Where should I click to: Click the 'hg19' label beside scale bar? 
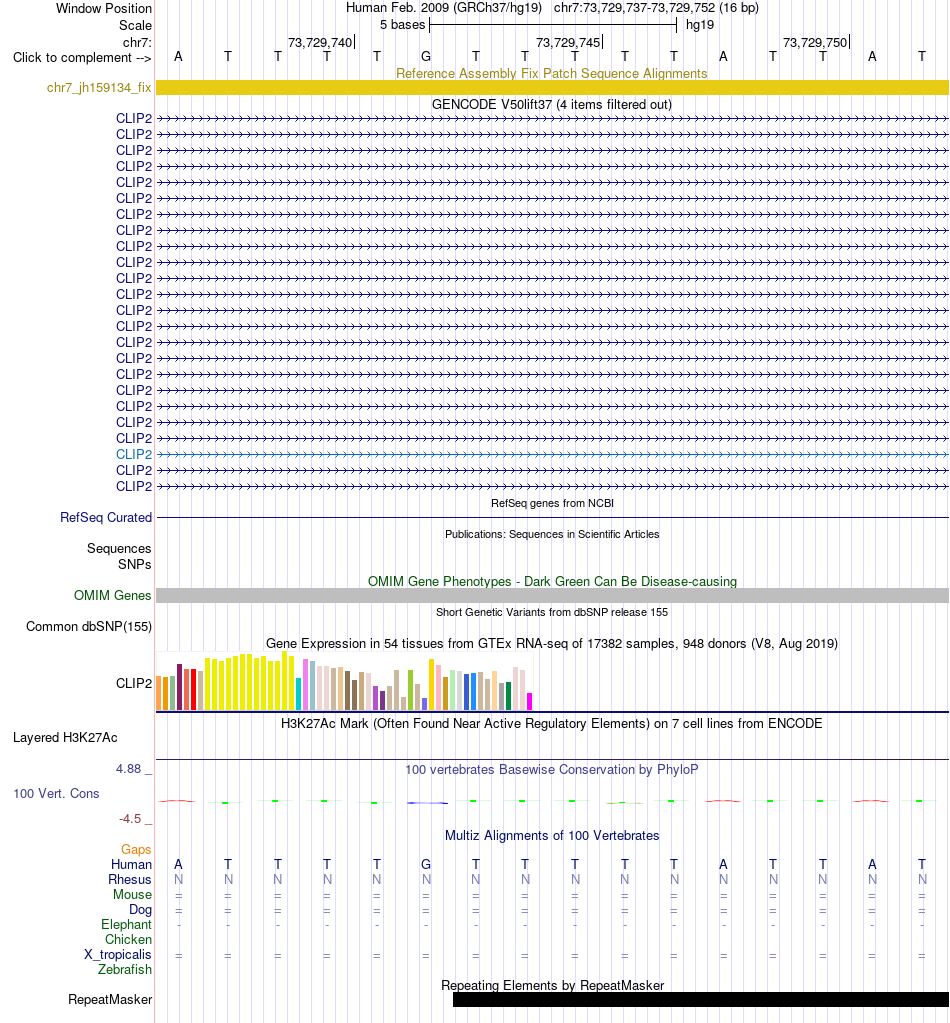pyautogui.click(x=700, y=25)
